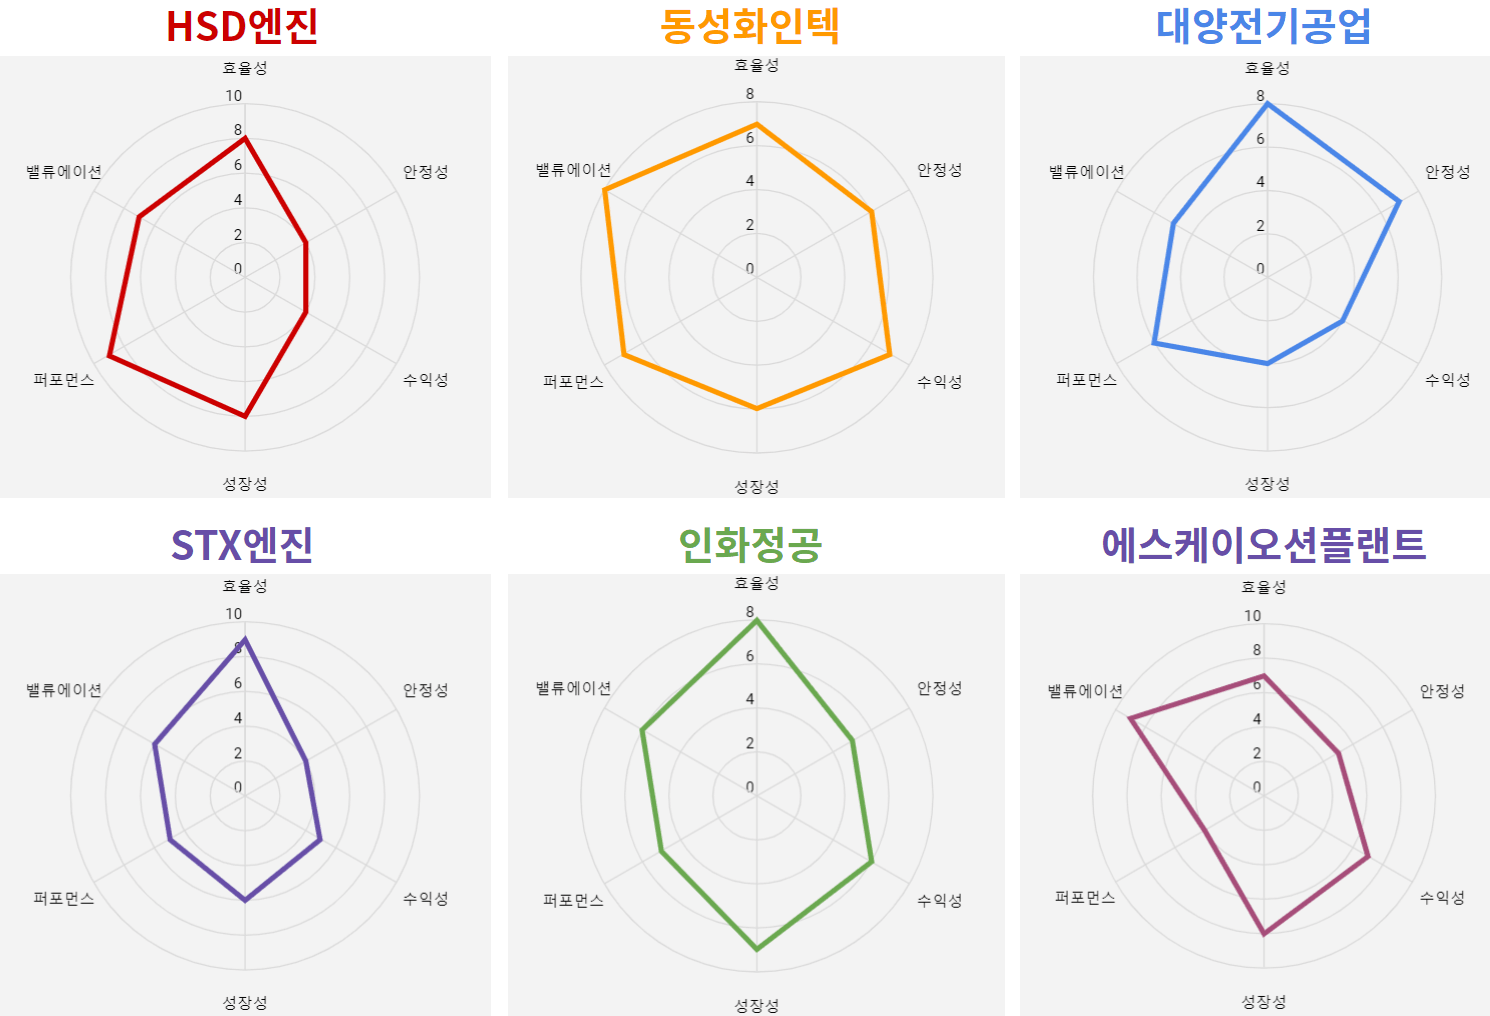Click 밸류에이션 label on 에스케이오션플랜트 chart
Viewport: 1490px width, 1016px height.
(x=1085, y=691)
